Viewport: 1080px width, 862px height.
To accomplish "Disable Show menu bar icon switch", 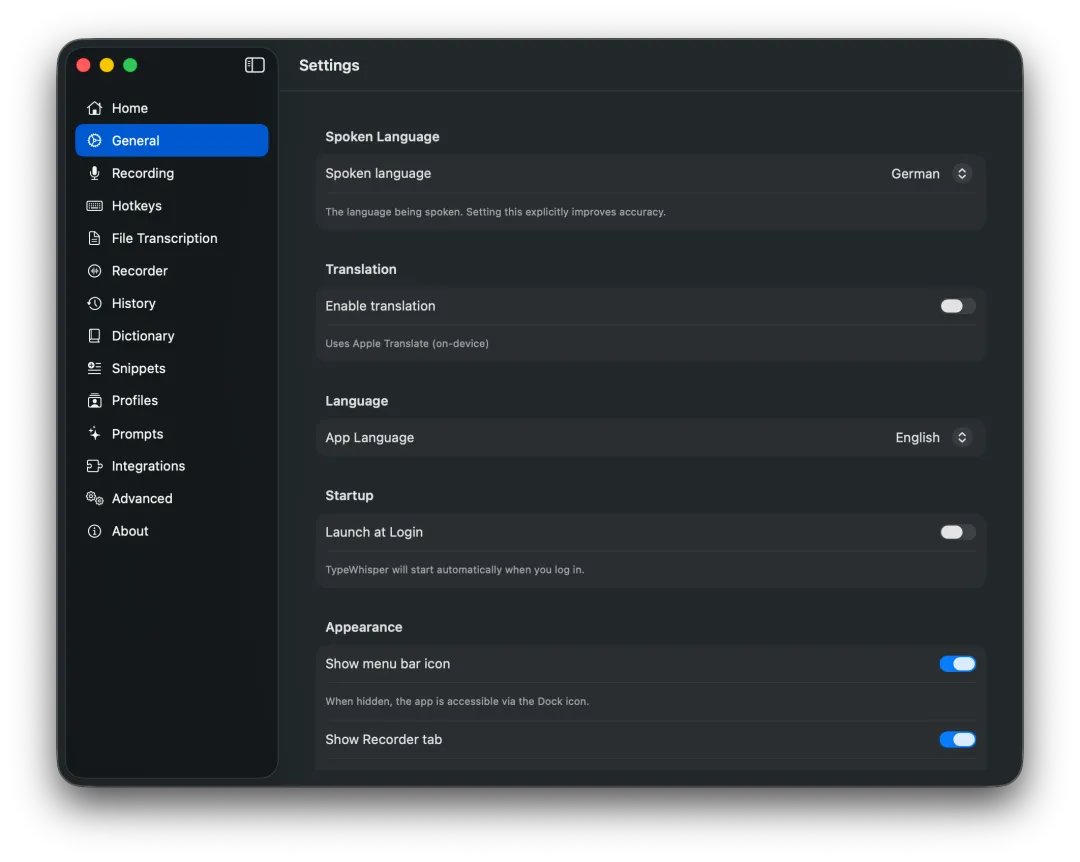I will coord(957,664).
